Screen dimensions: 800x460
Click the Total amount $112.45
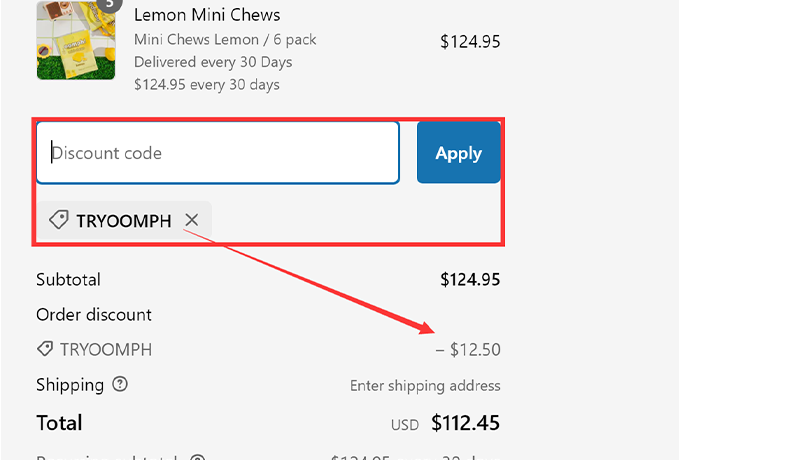[465, 423]
